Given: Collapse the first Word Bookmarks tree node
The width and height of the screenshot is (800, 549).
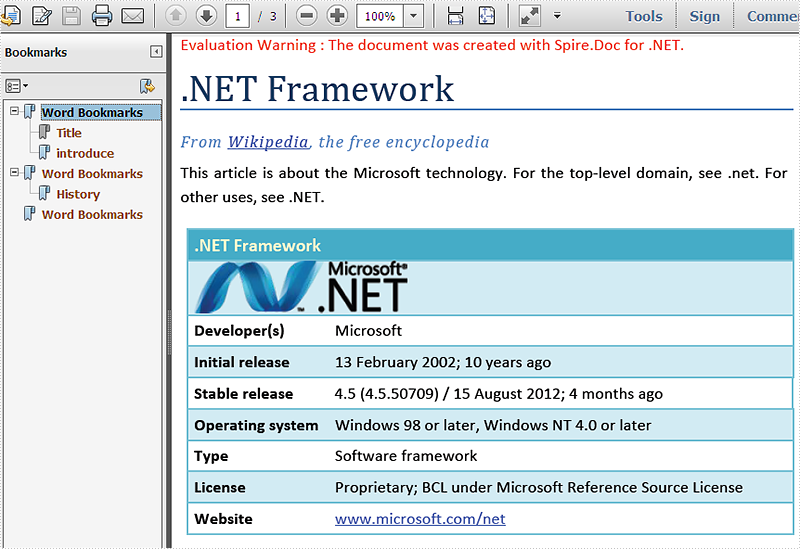Looking at the screenshot, I should [x=14, y=111].
